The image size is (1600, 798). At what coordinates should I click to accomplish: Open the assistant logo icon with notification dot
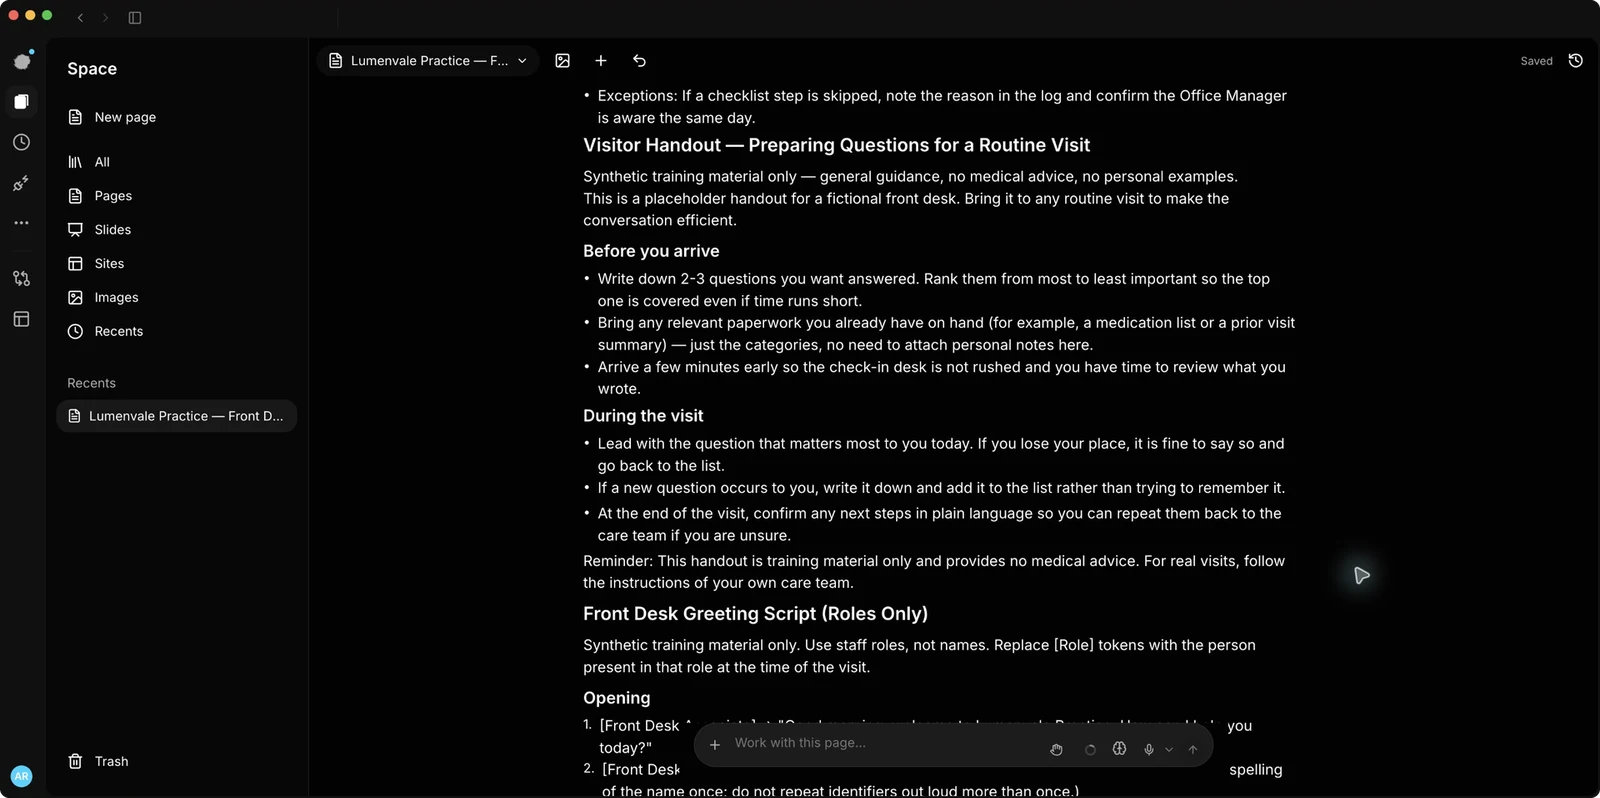coord(22,61)
